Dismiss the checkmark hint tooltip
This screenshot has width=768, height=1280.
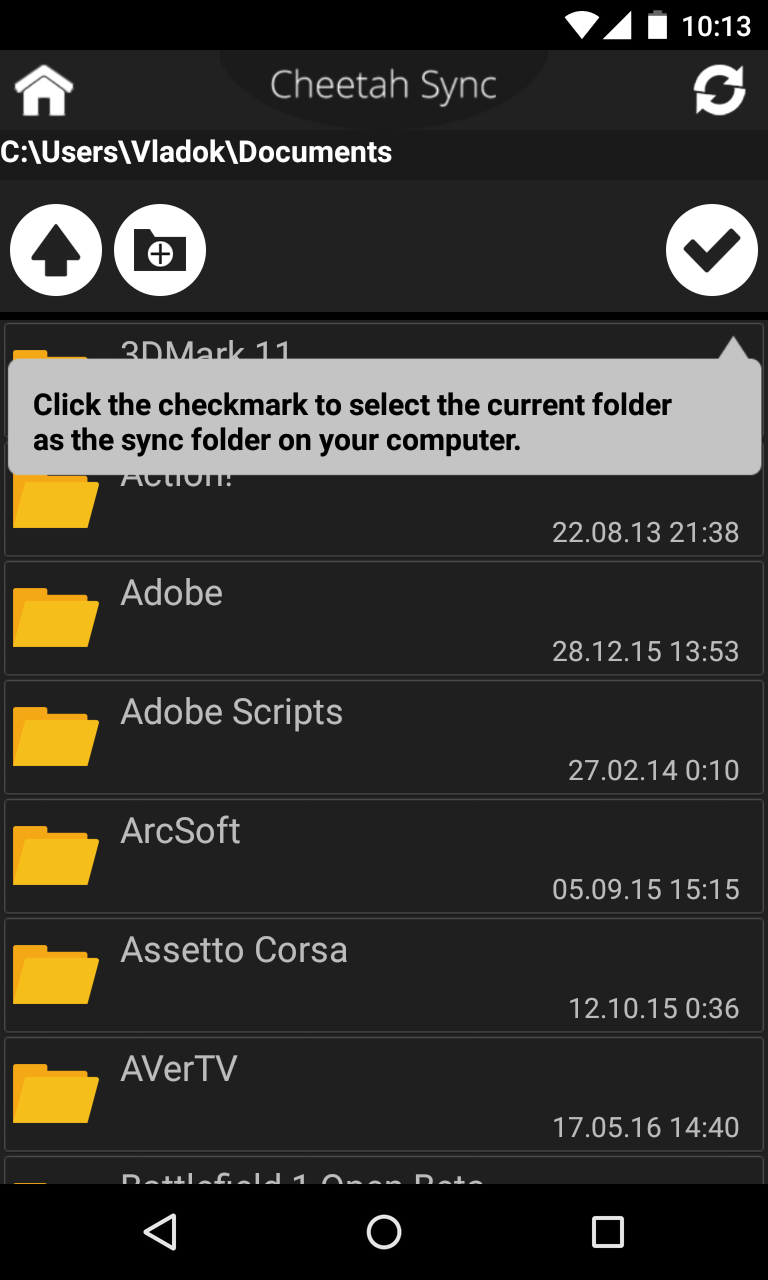pos(384,416)
